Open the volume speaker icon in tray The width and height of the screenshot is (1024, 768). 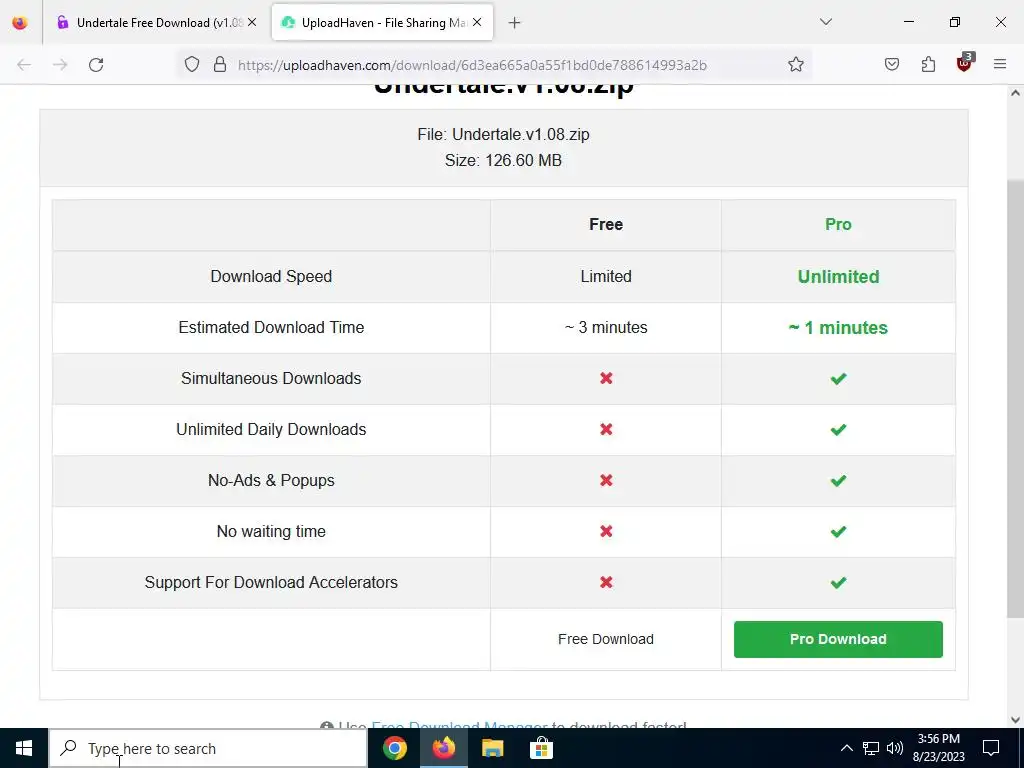895,748
